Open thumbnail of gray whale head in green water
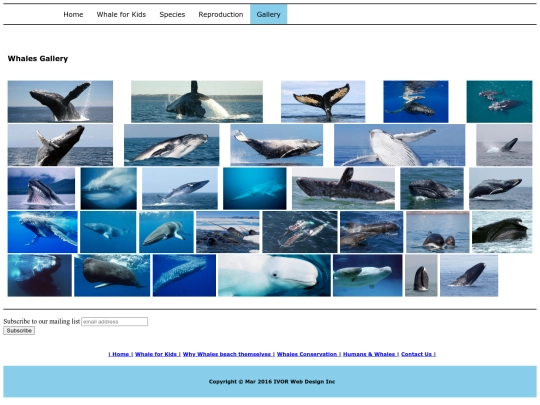The width and height of the screenshot is (540, 405). pyautogui.click(x=432, y=188)
